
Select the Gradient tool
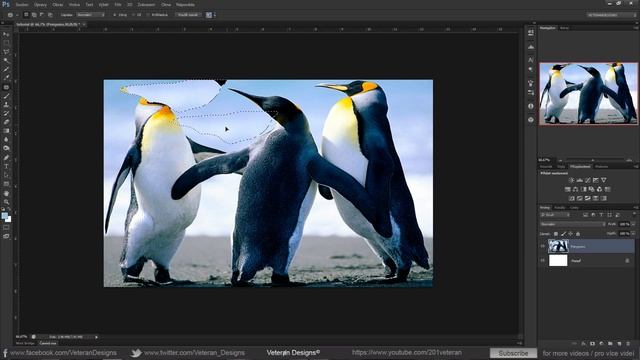coord(6,131)
